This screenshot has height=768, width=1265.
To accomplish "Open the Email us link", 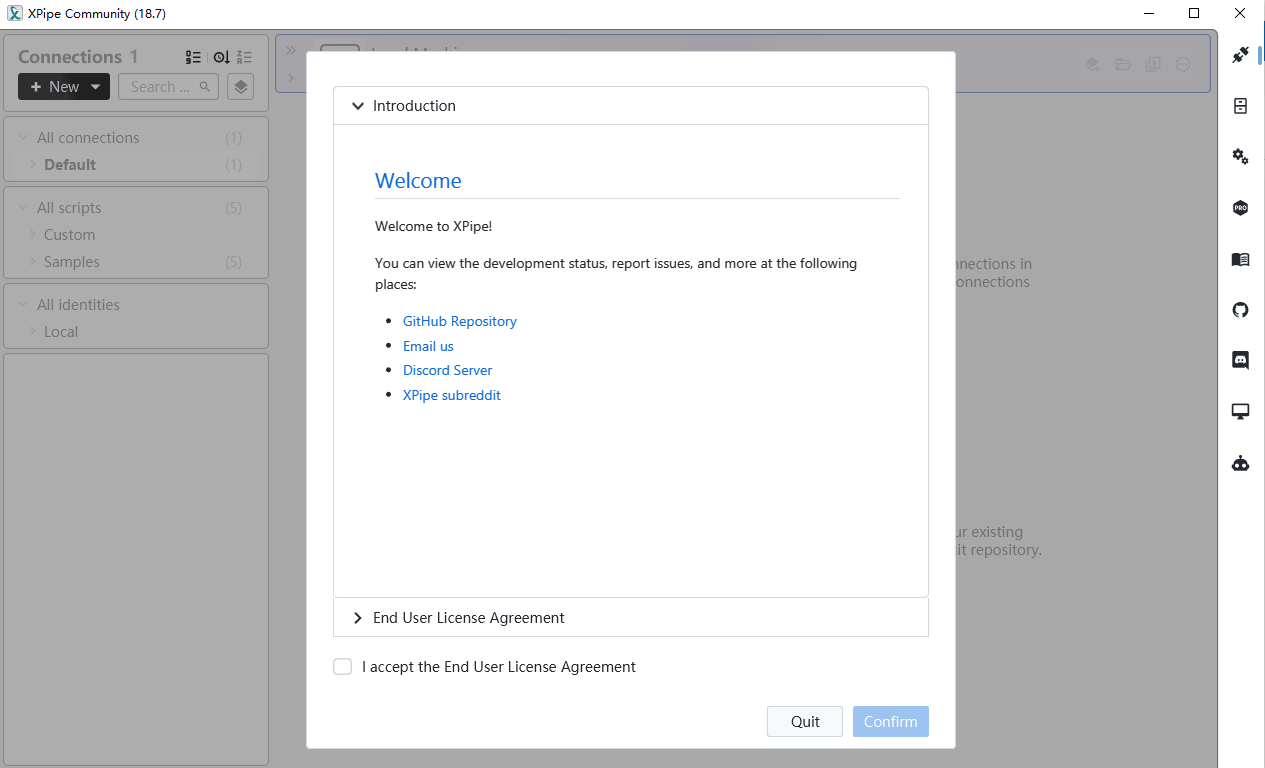I will 428,346.
